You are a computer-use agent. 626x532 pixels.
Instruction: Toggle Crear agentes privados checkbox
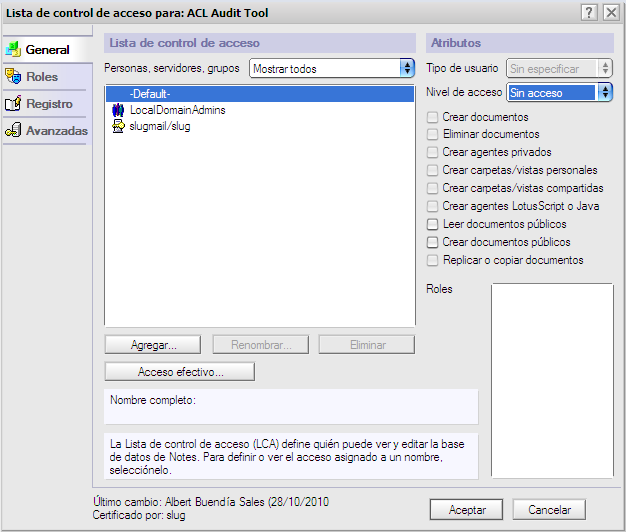[x=432, y=152]
